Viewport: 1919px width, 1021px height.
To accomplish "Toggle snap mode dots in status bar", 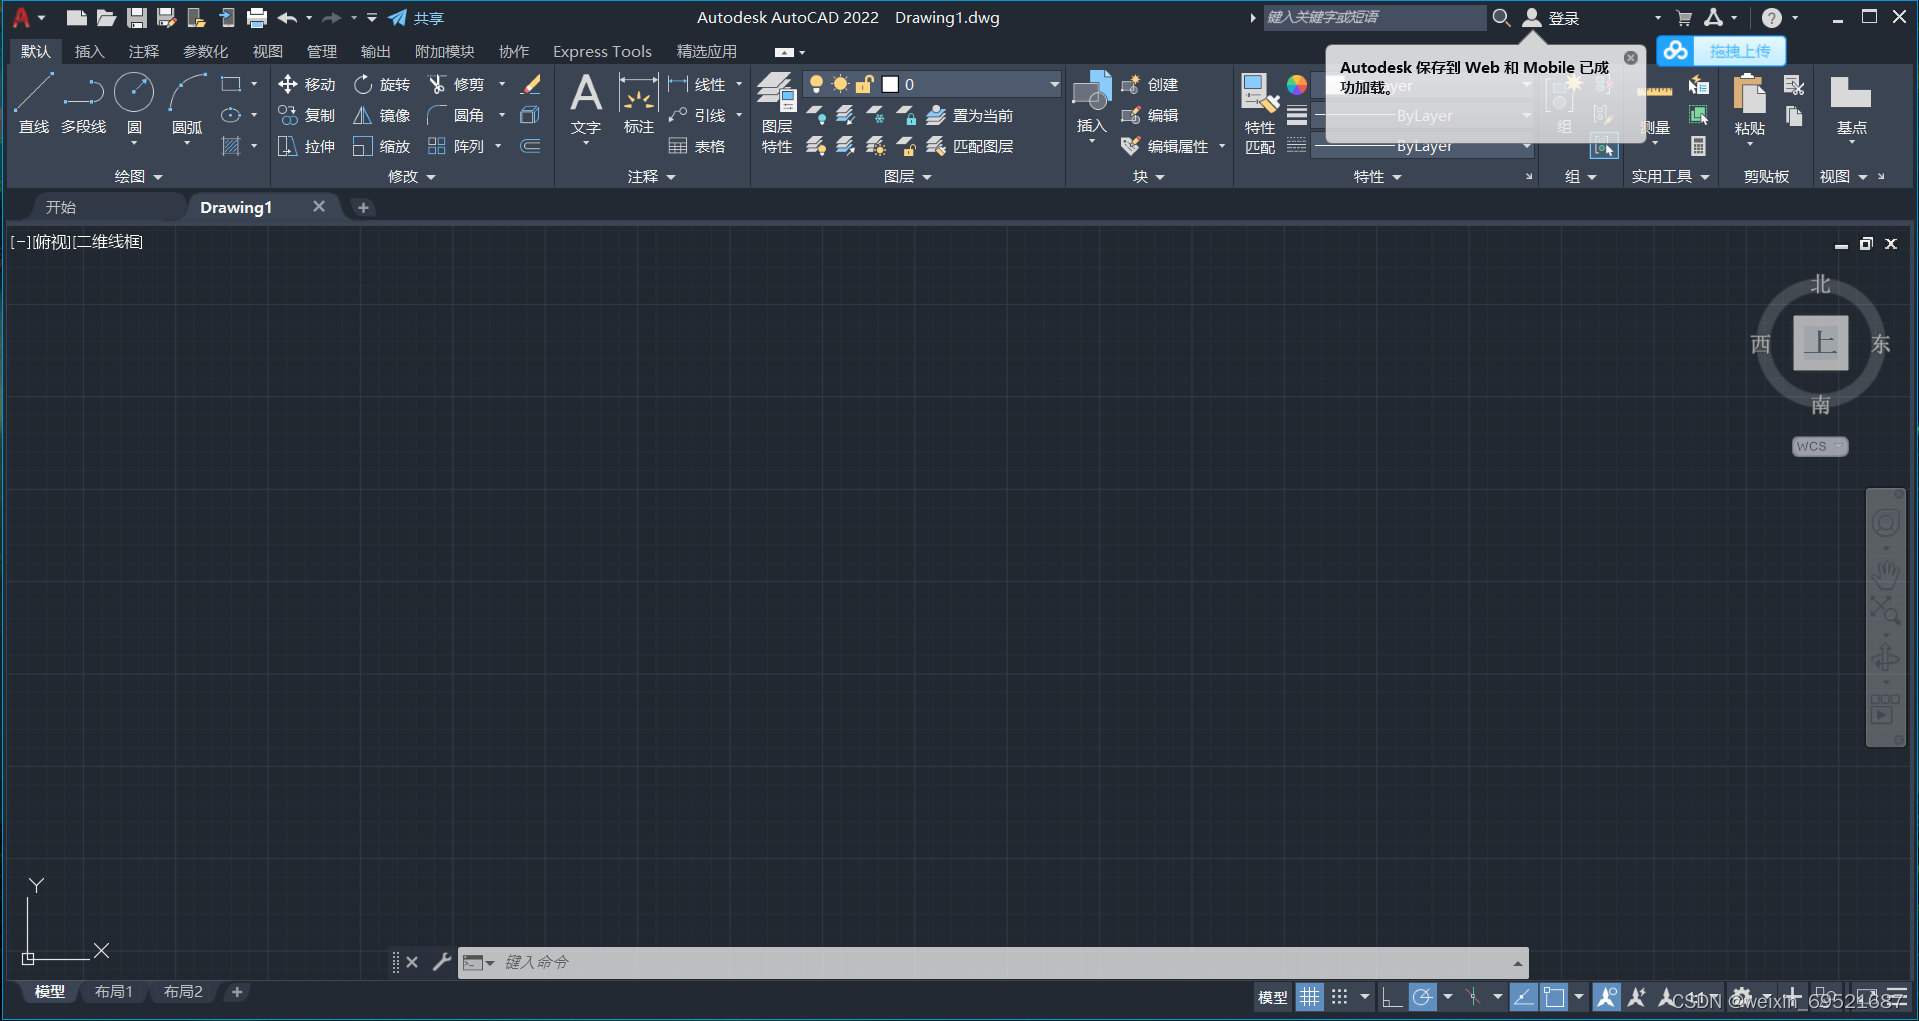I will pyautogui.click(x=1340, y=997).
